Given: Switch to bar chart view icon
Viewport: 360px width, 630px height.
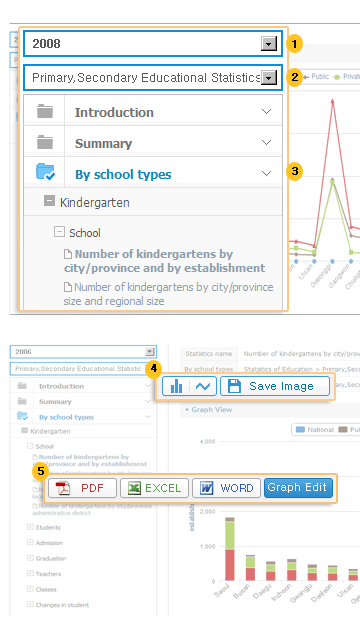Looking at the screenshot, I should click(x=176, y=386).
